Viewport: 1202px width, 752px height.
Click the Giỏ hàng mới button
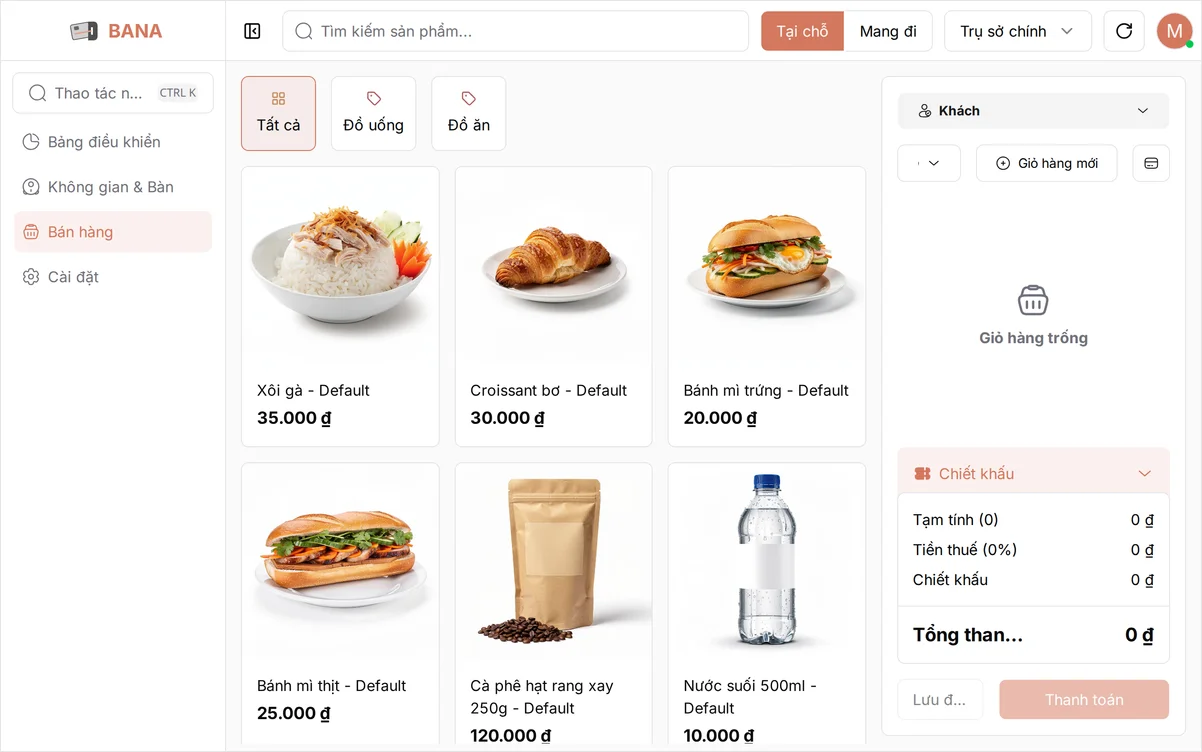click(x=1046, y=163)
